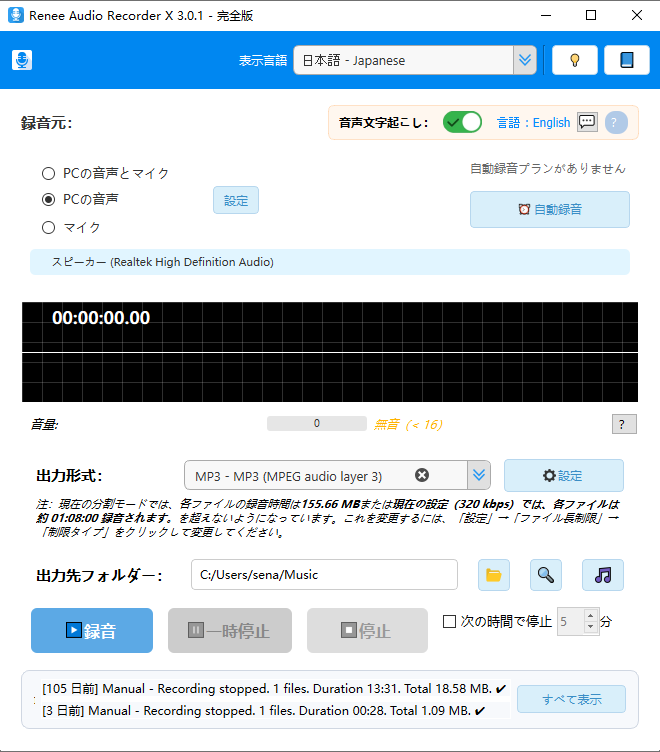Toggle the 音声文字起こし switch off
The width and height of the screenshot is (660, 752).
point(462,122)
